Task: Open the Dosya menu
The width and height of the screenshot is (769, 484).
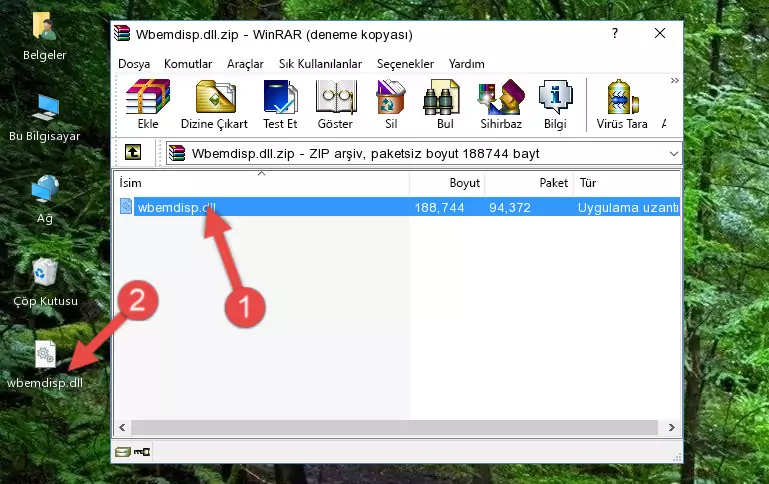Action: [134, 64]
